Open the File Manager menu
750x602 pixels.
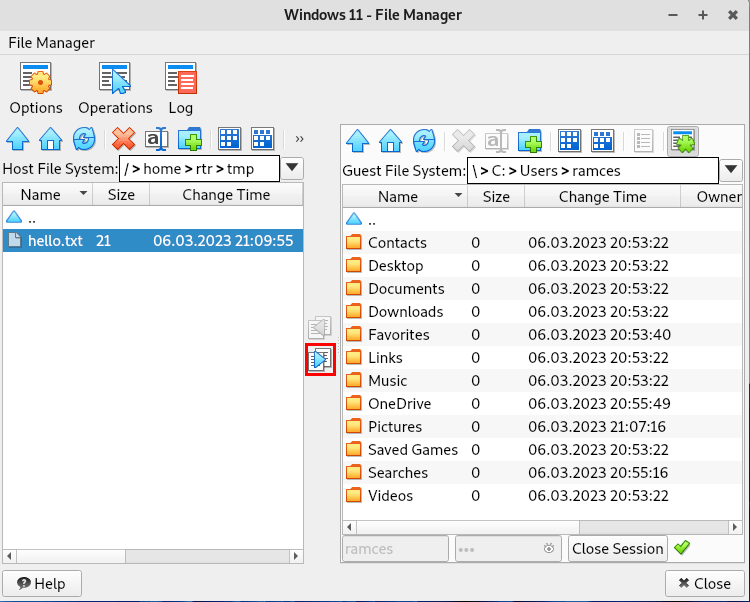(x=51, y=43)
